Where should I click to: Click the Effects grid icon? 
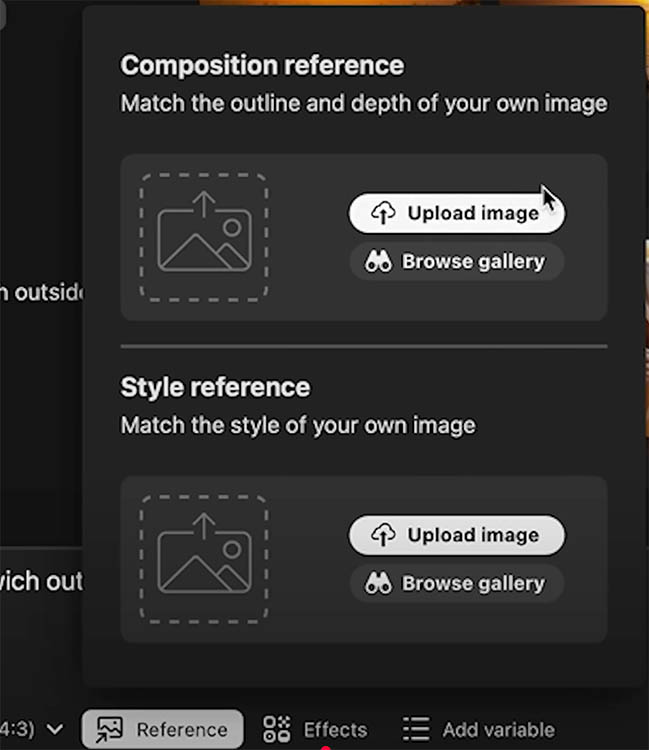pyautogui.click(x=276, y=729)
